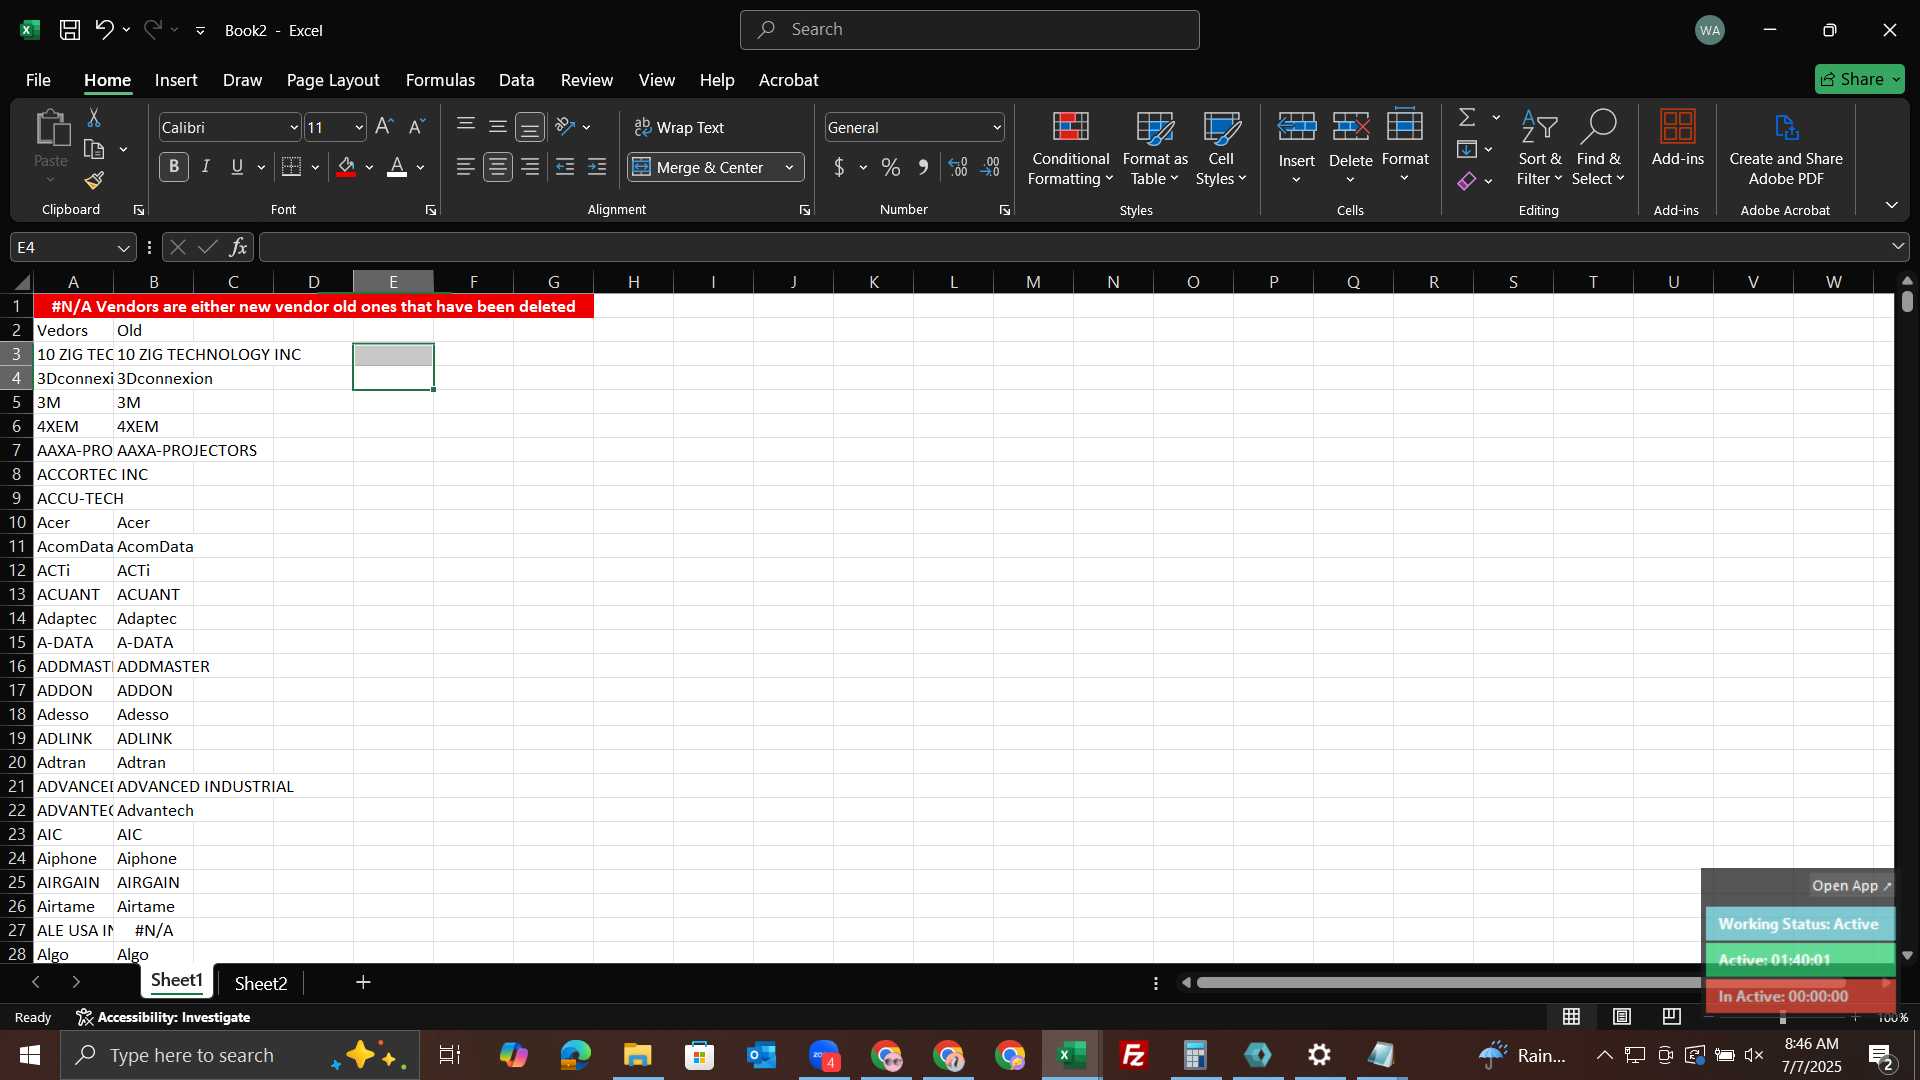Open the General number format dropdown
The image size is (1920, 1080).
coord(996,127)
